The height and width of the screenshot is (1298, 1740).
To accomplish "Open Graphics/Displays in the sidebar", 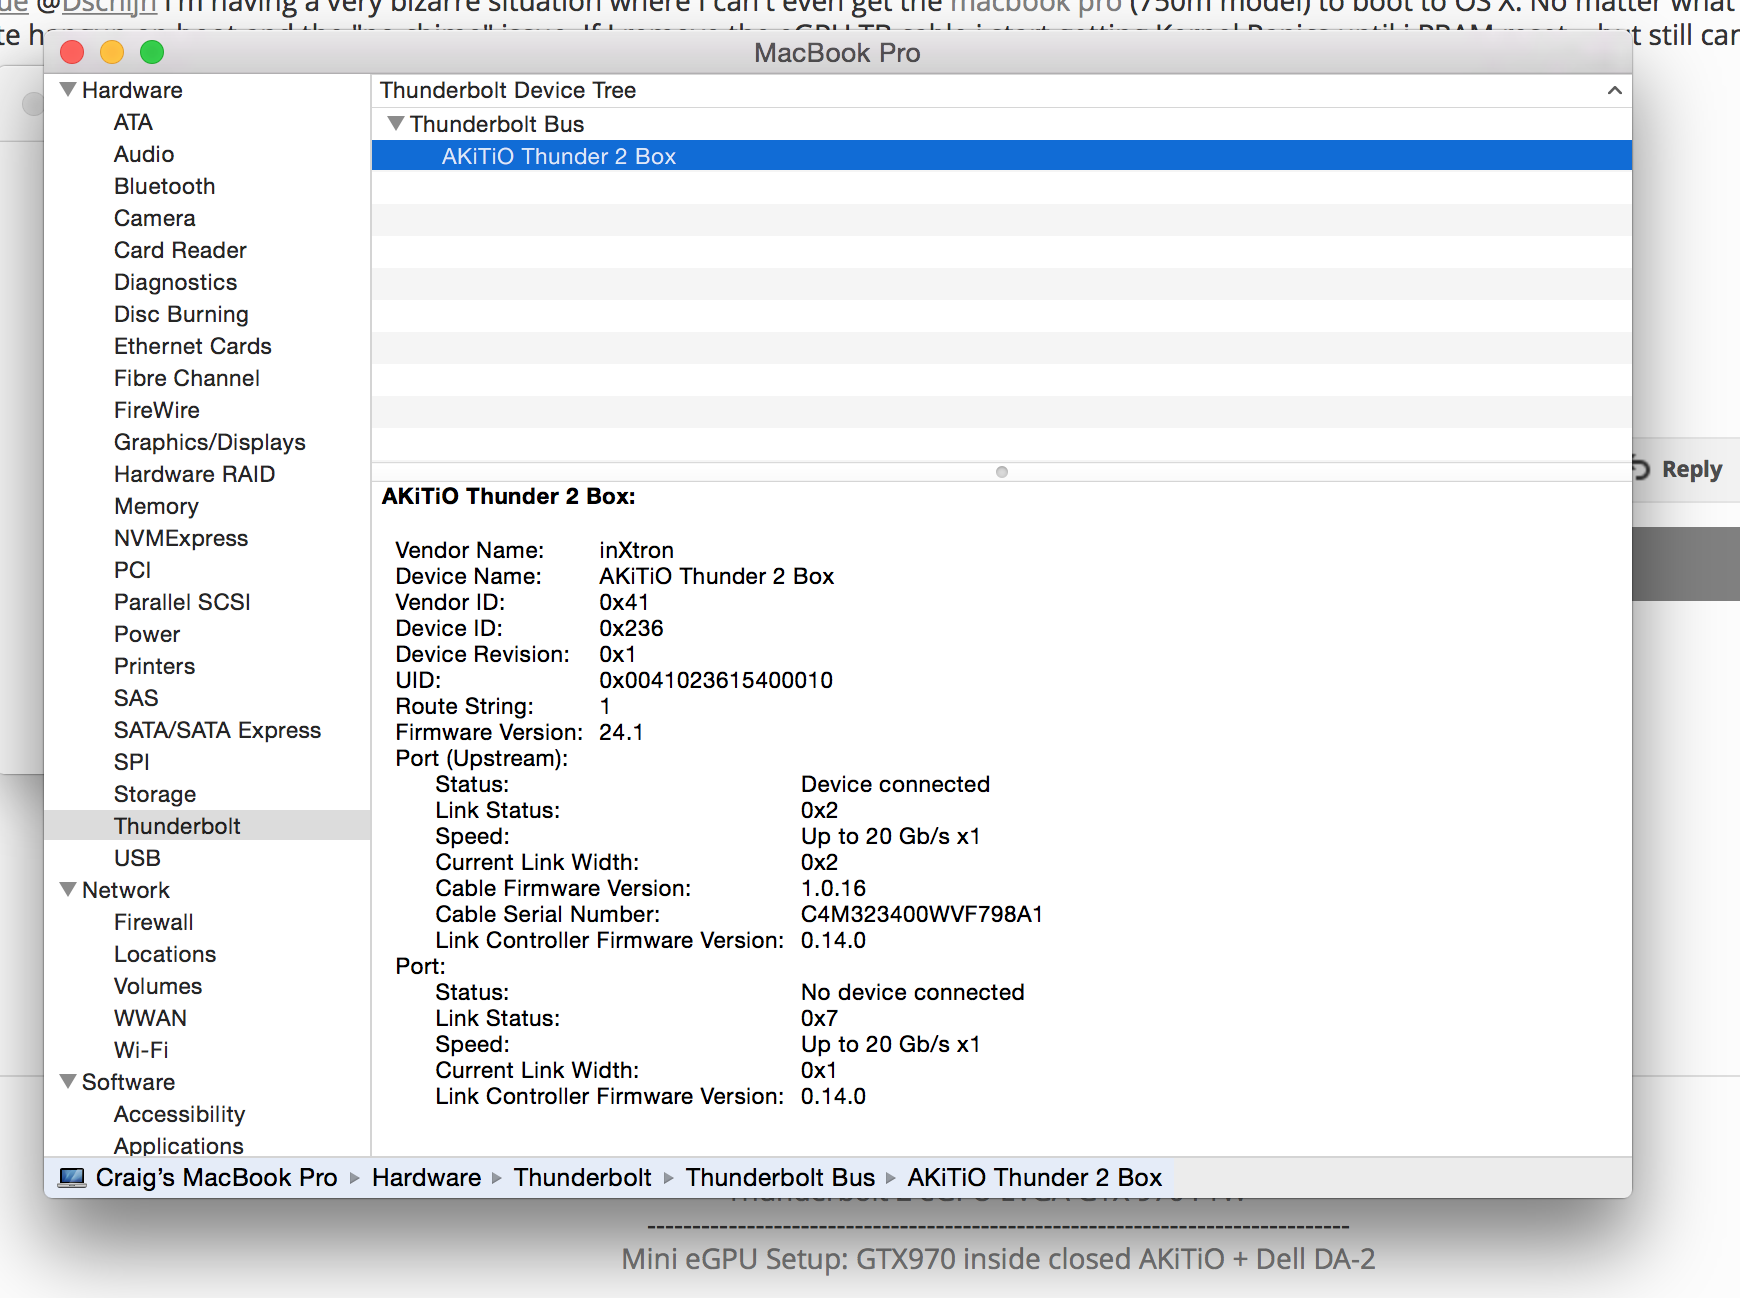I will [x=210, y=442].
